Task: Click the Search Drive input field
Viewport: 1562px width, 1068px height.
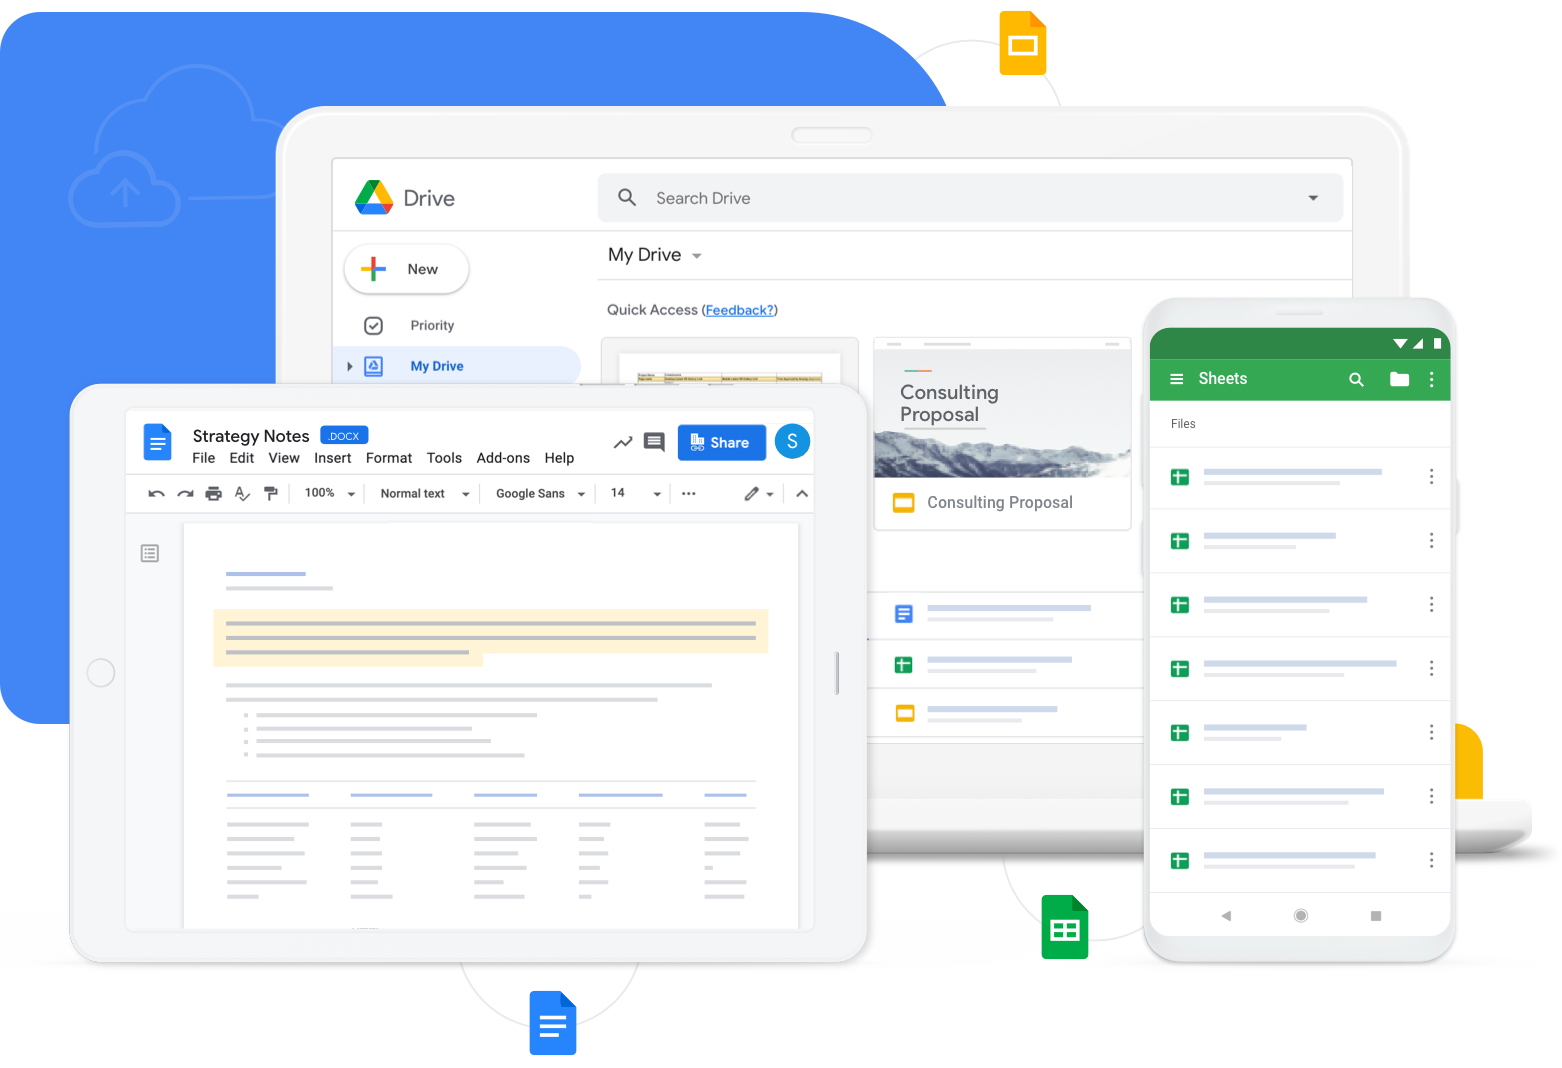Action: [970, 198]
